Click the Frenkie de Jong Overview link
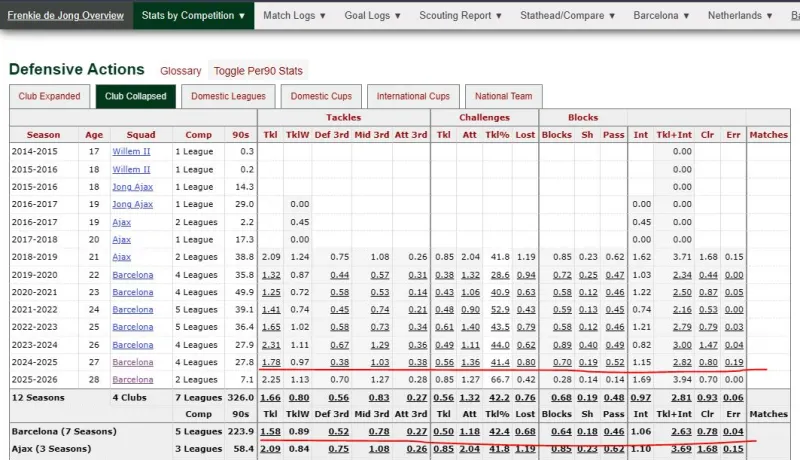The image size is (800, 460). coord(65,16)
